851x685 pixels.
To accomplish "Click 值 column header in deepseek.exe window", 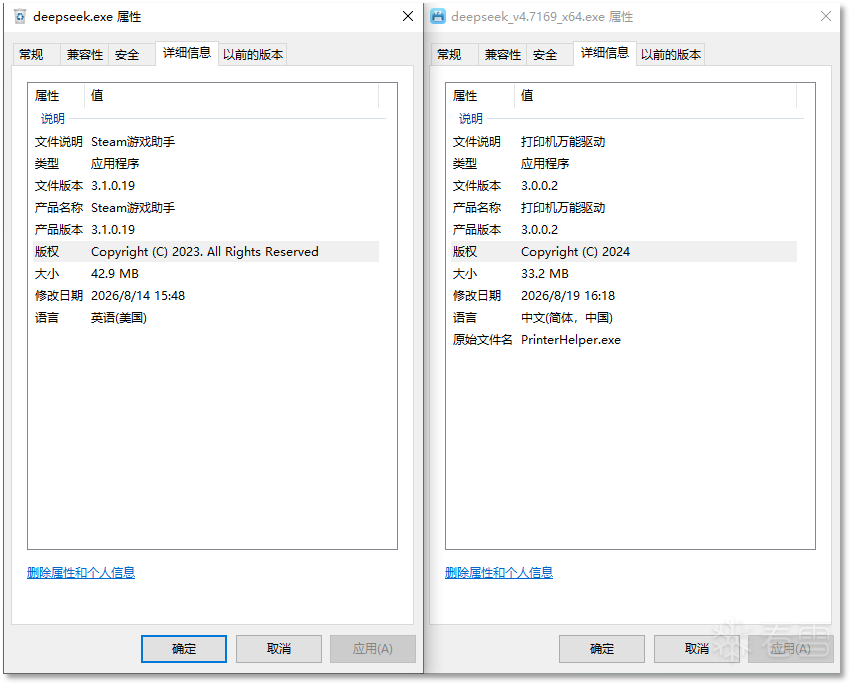I will tap(232, 96).
